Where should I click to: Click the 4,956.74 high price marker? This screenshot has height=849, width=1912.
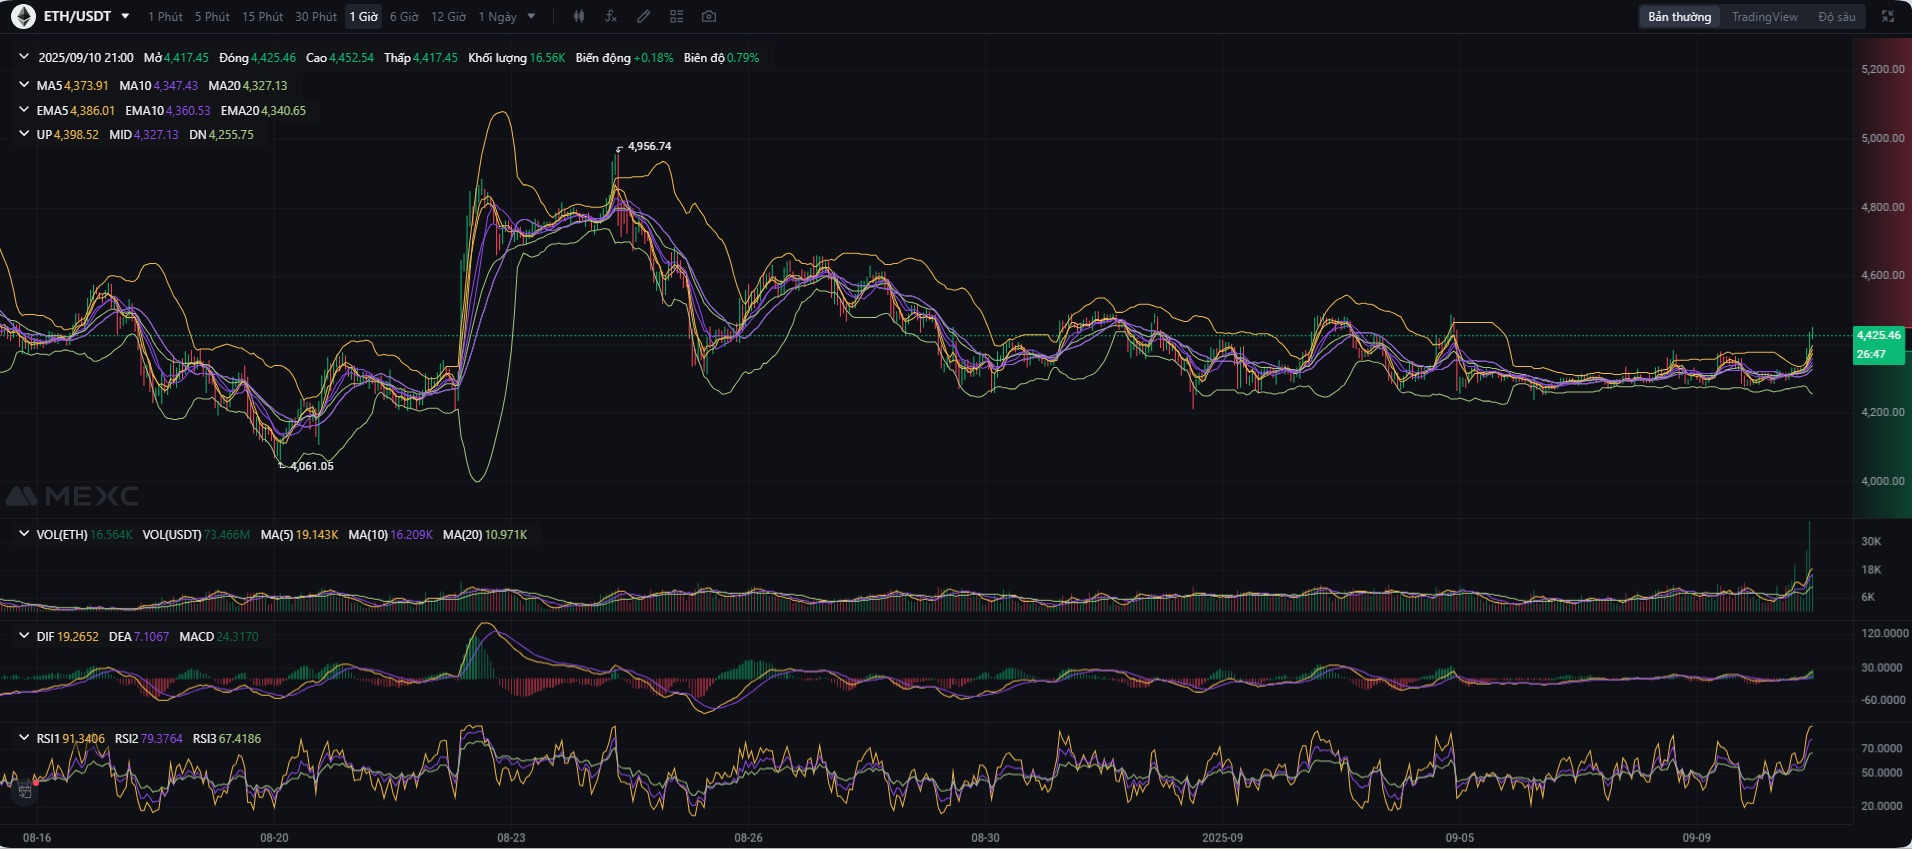[650, 146]
